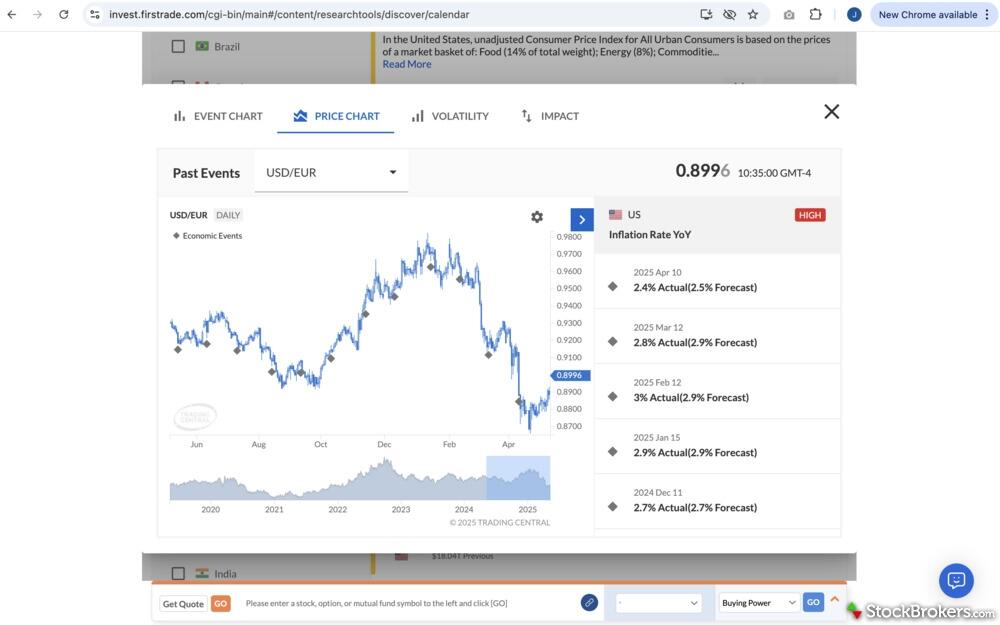The height and width of the screenshot is (625, 1000).
Task: Open the chart settings gear
Action: pyautogui.click(x=537, y=217)
